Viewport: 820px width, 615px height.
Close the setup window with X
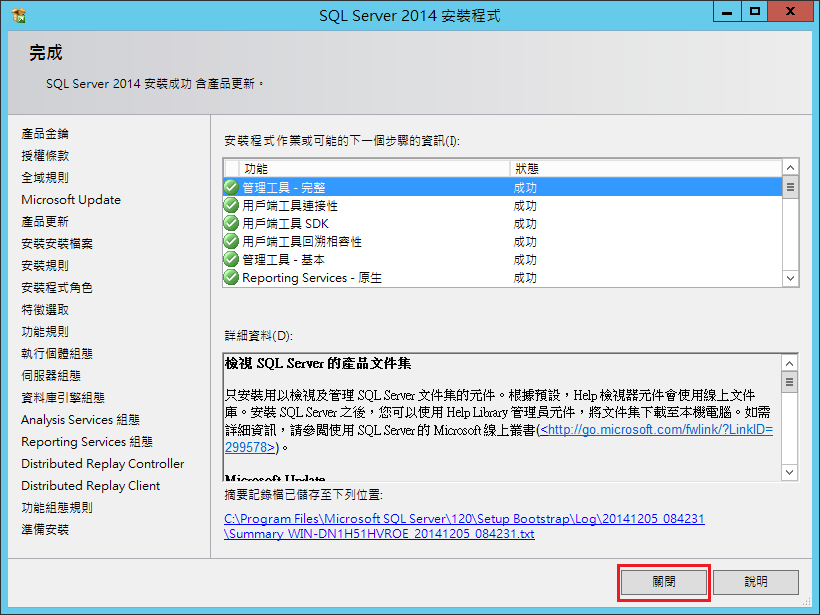(790, 12)
